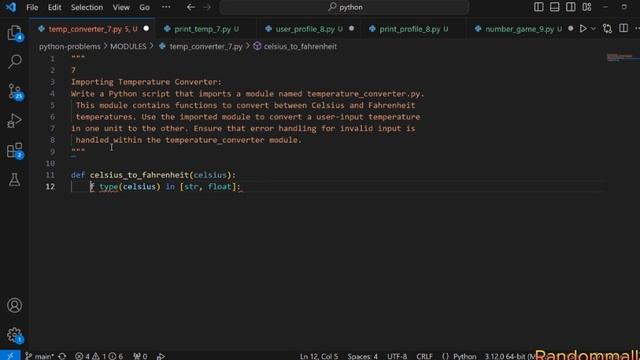Open the Edit menu
Image resolution: width=640 pixels, height=360 pixels.
[x=54, y=7]
